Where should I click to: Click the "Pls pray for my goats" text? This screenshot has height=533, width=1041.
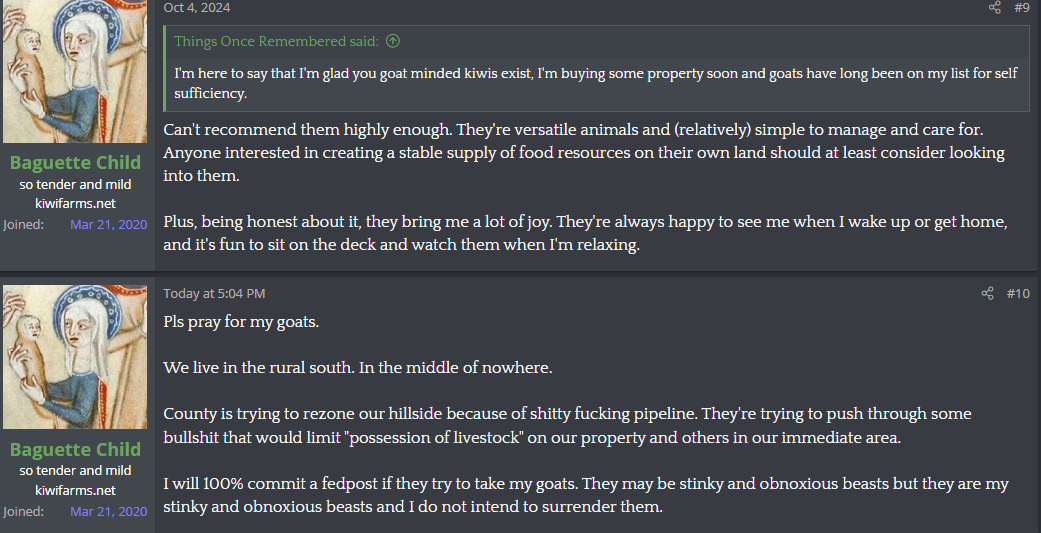[241, 322]
